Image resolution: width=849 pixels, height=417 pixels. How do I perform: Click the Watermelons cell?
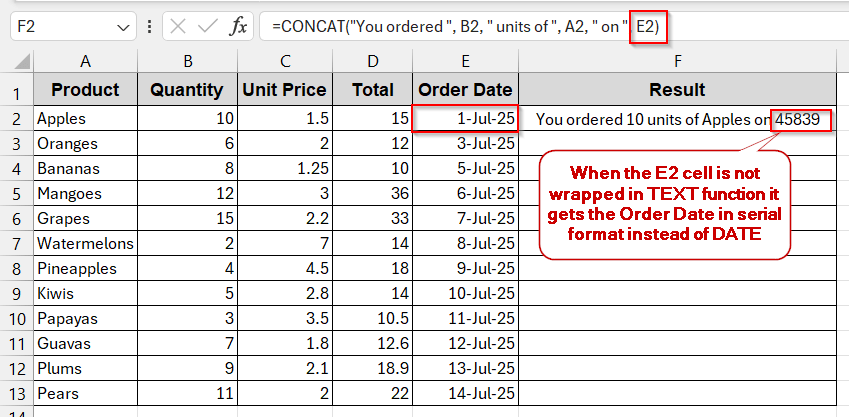coord(85,243)
